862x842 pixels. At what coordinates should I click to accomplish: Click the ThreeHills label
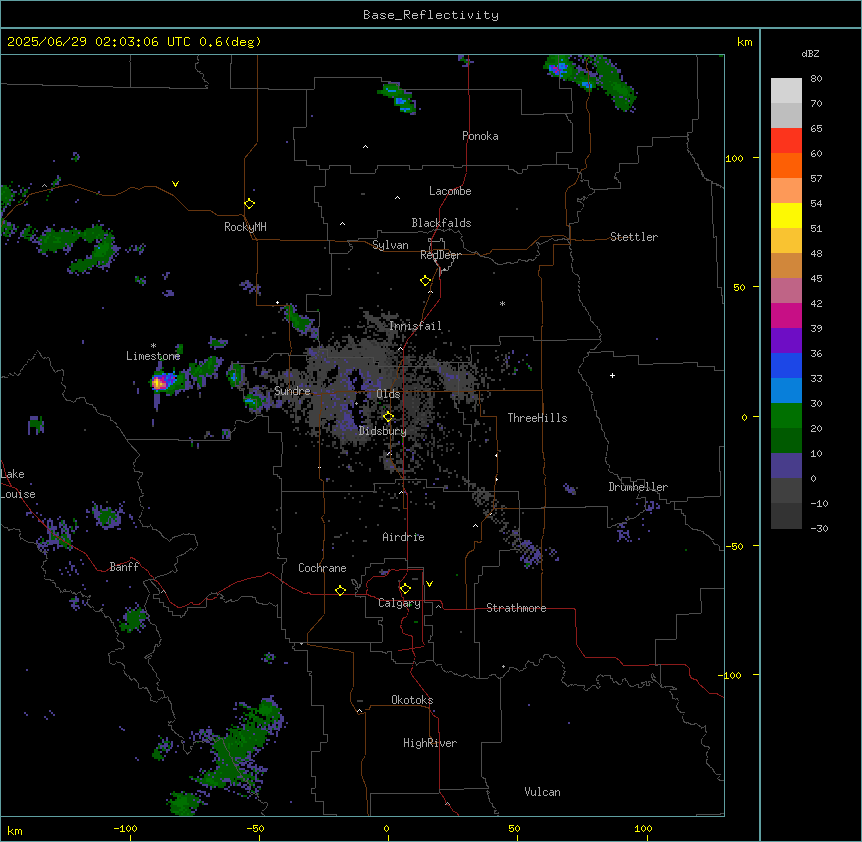click(537, 418)
